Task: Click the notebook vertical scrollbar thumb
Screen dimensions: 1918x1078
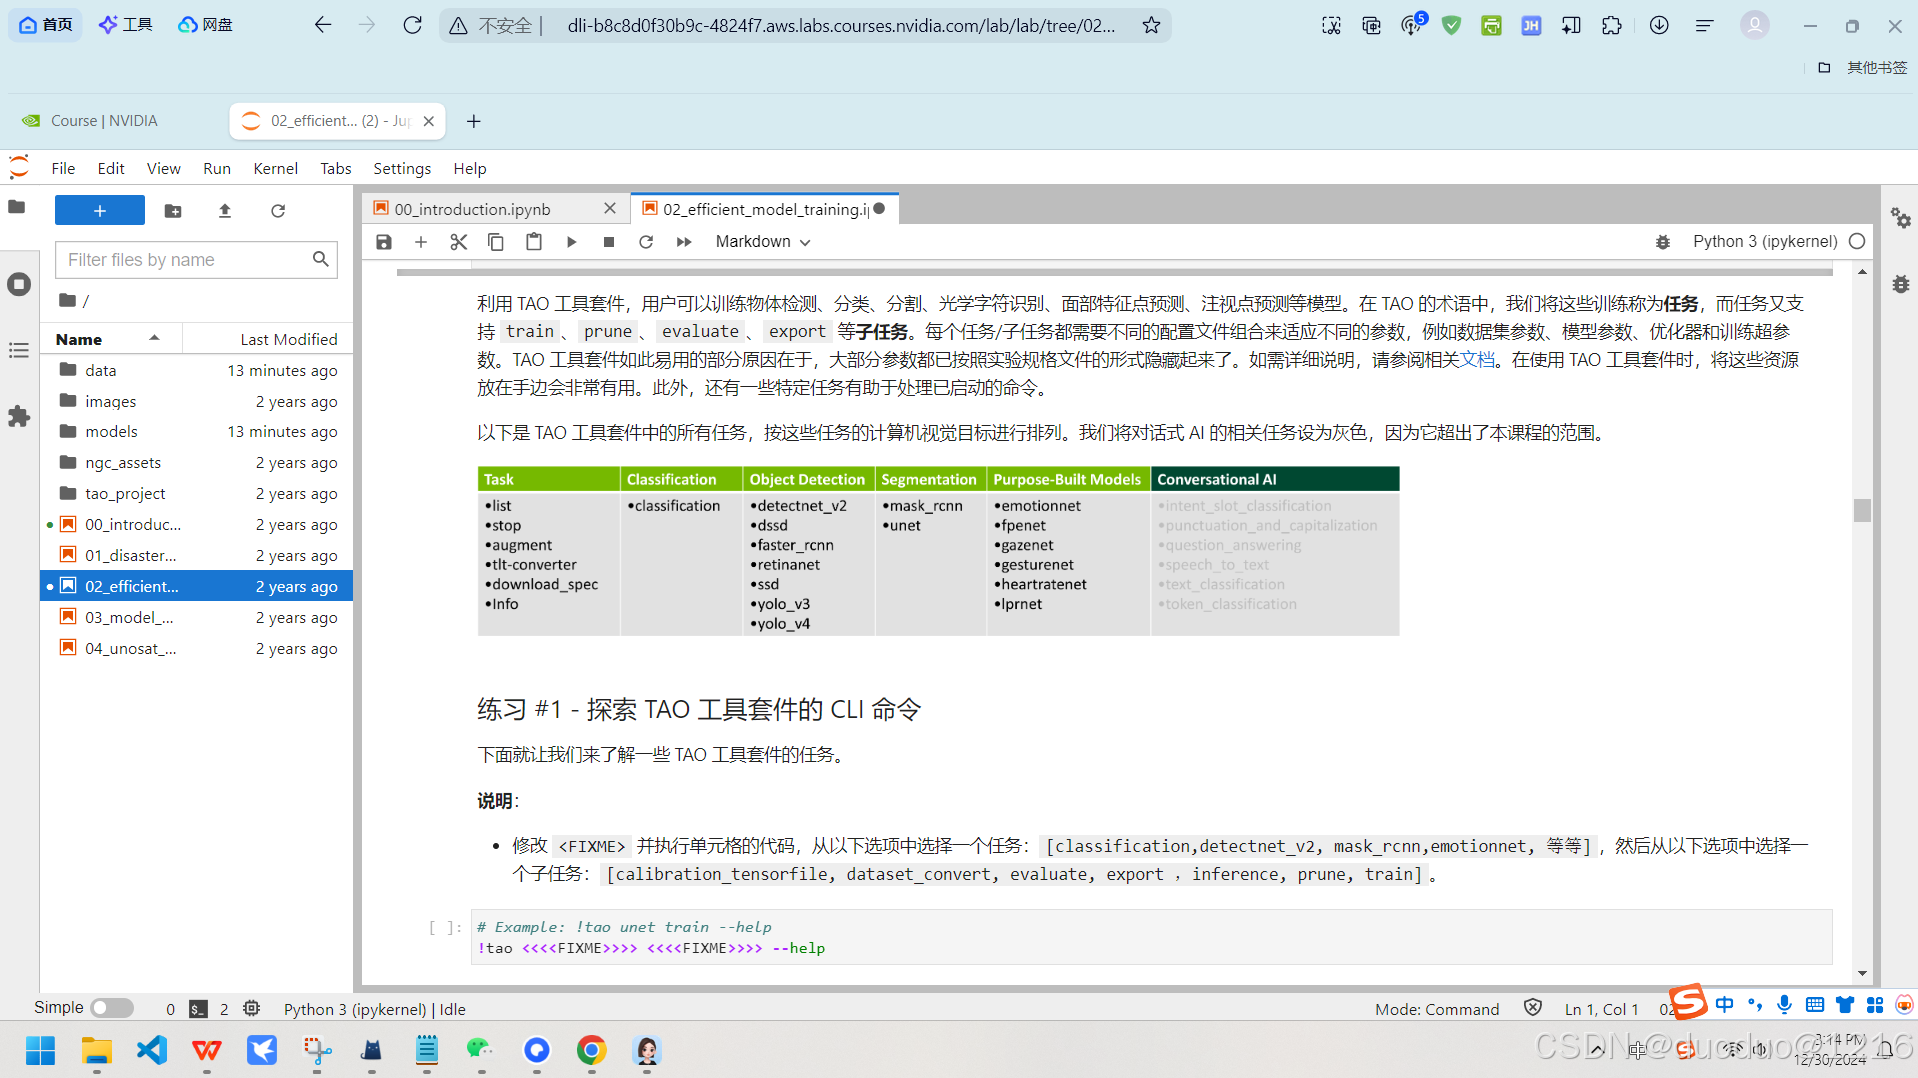Action: coord(1862,510)
